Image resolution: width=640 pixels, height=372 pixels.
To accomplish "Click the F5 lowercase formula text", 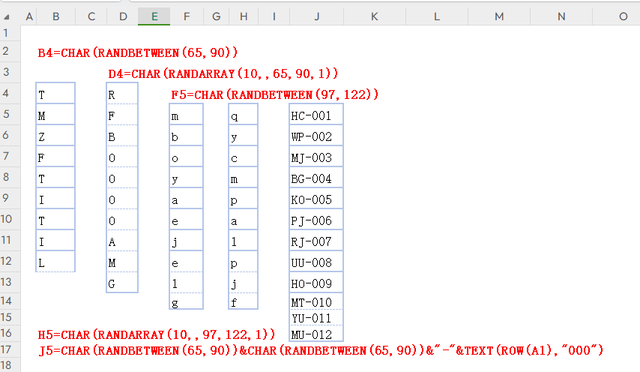I will click(x=275, y=95).
